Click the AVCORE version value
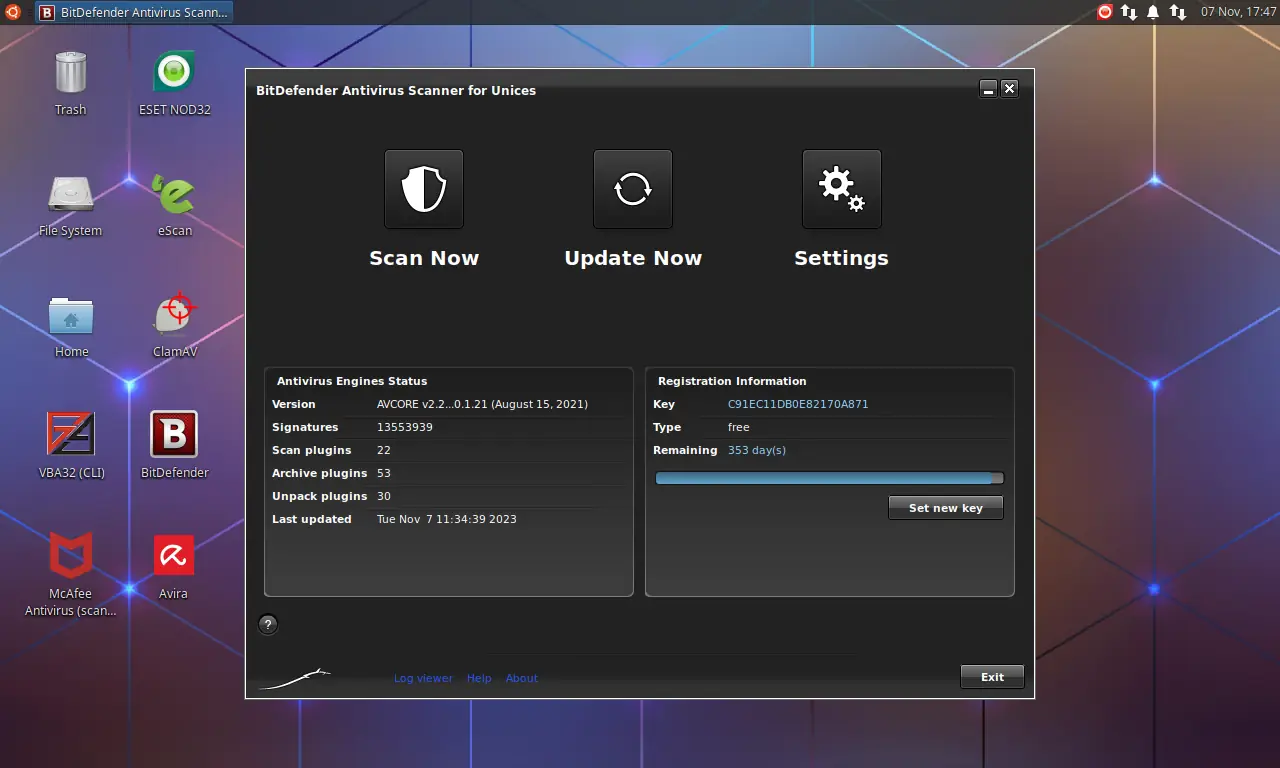The width and height of the screenshot is (1280, 768). tap(482, 404)
